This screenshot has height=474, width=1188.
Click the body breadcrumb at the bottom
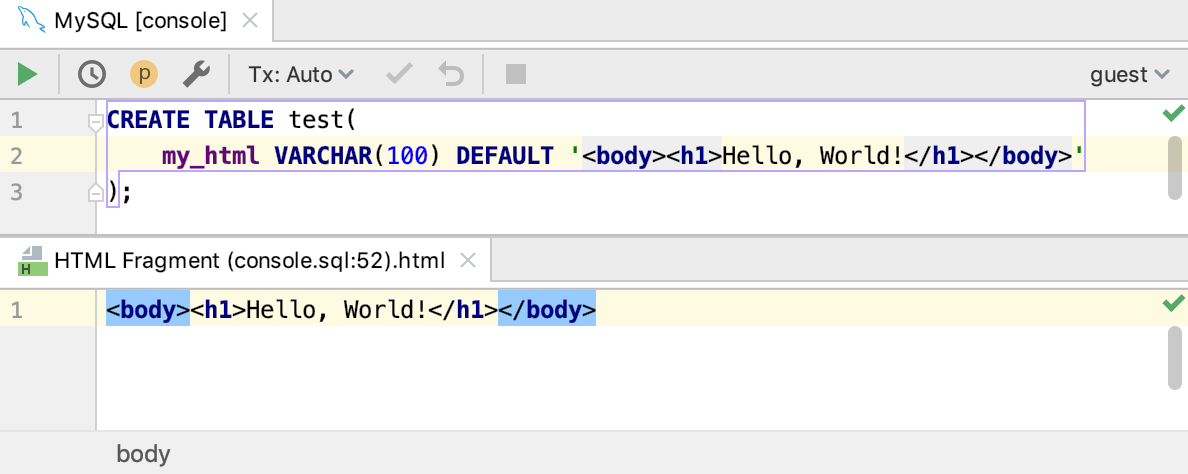coord(143,454)
